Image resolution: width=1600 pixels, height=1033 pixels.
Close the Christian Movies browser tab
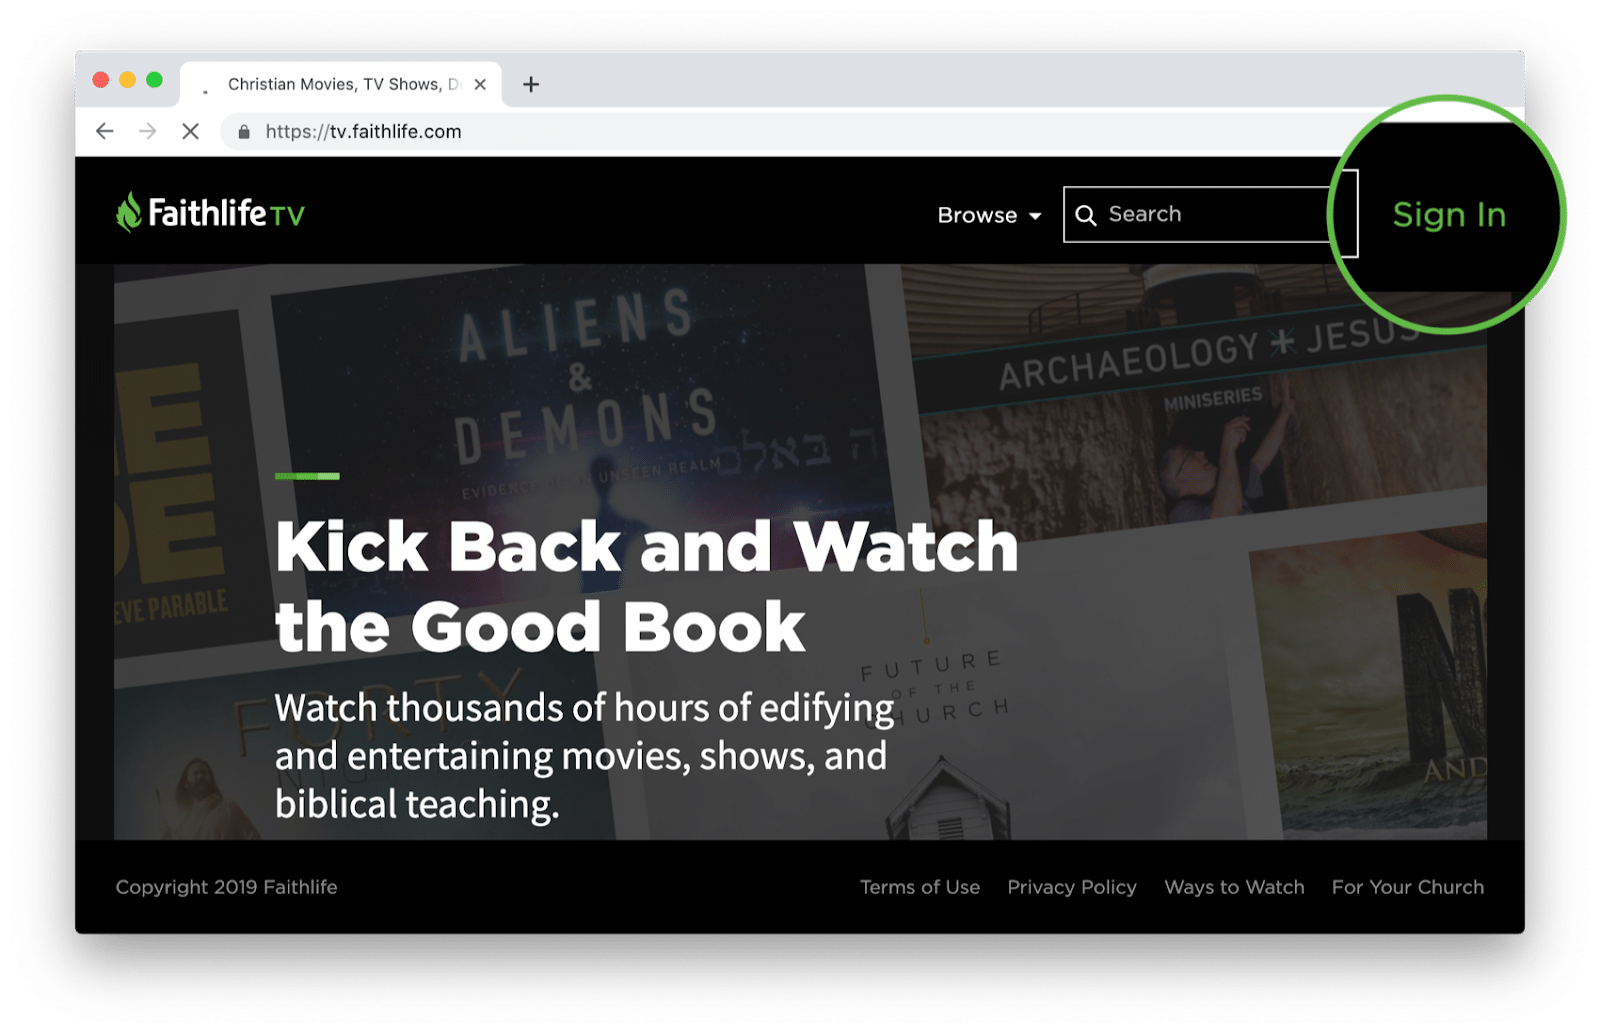pos(480,84)
